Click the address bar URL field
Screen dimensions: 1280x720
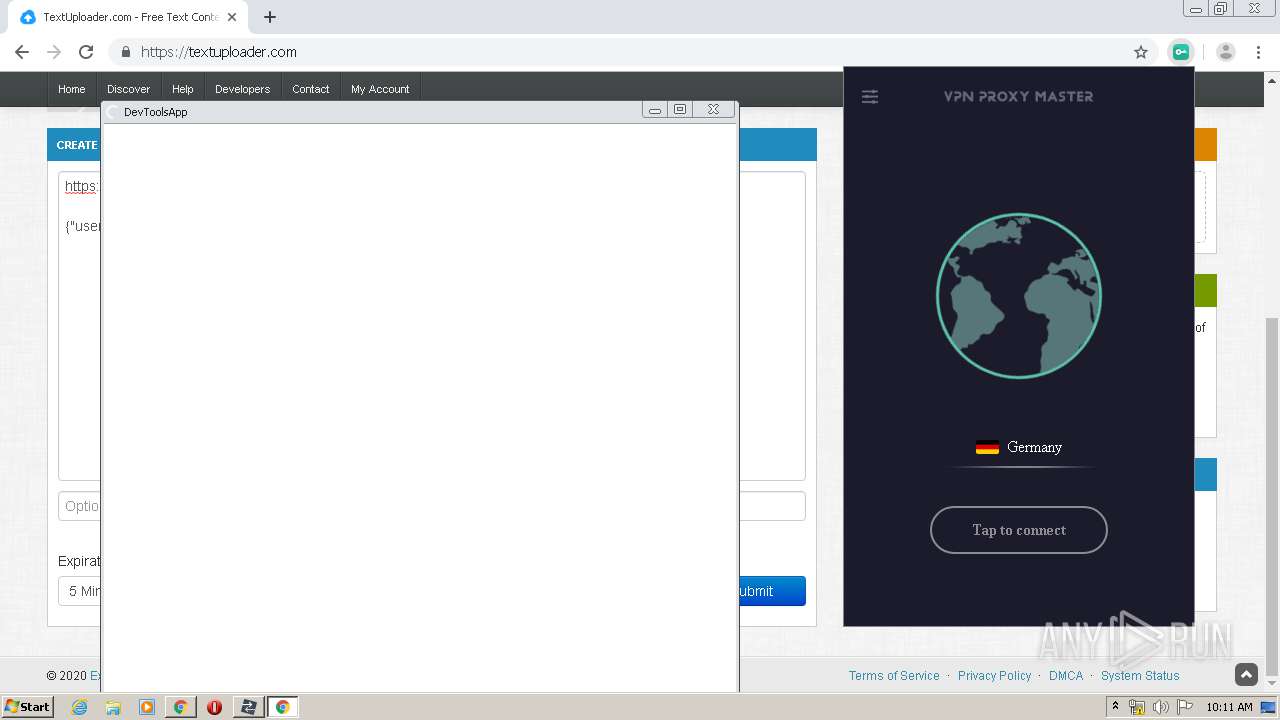[x=630, y=52]
